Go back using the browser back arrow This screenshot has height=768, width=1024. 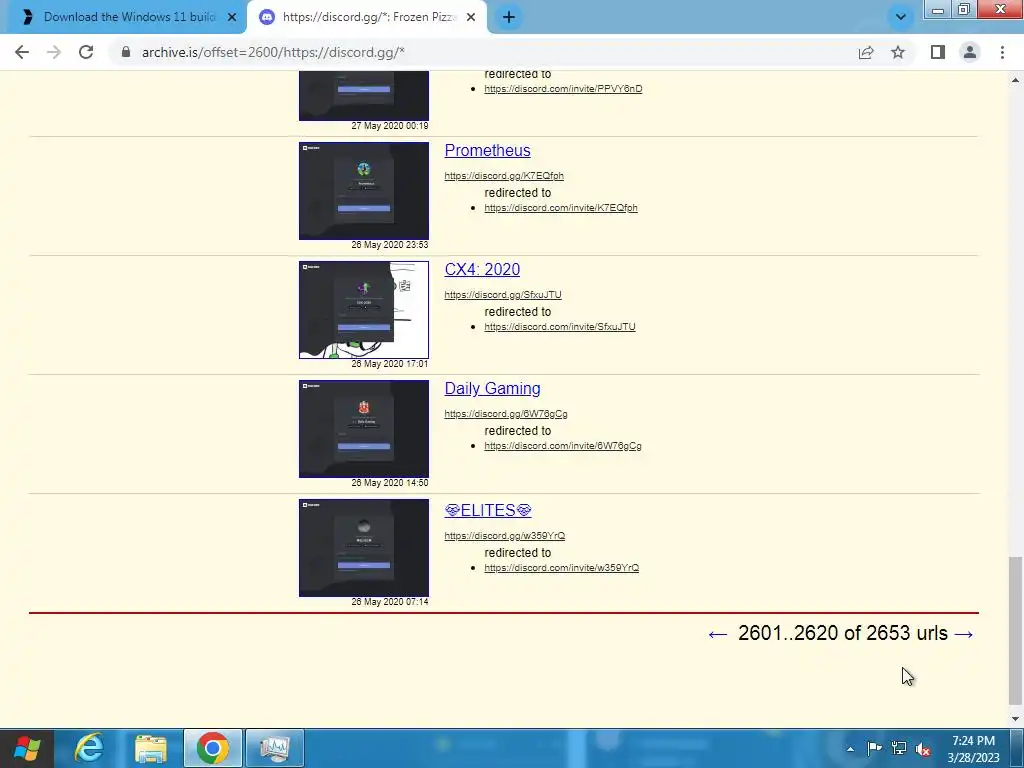(22, 52)
